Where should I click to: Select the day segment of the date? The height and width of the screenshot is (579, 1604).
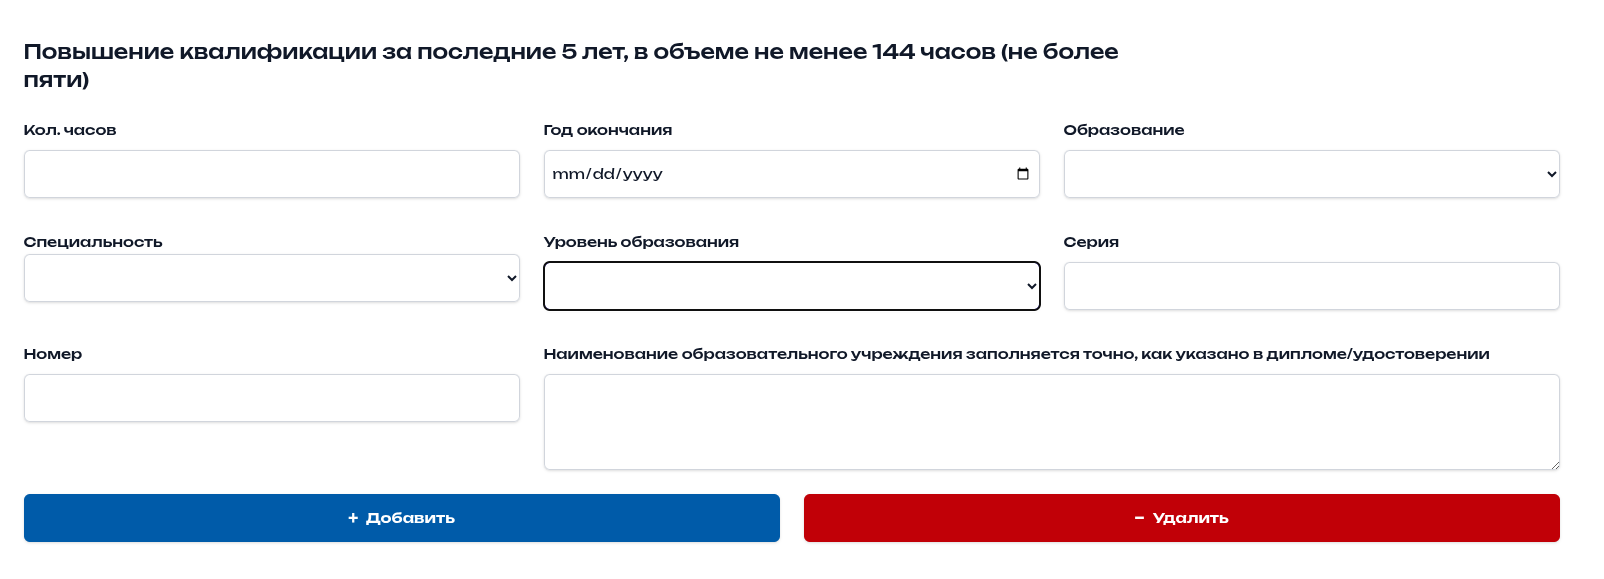pyautogui.click(x=604, y=174)
